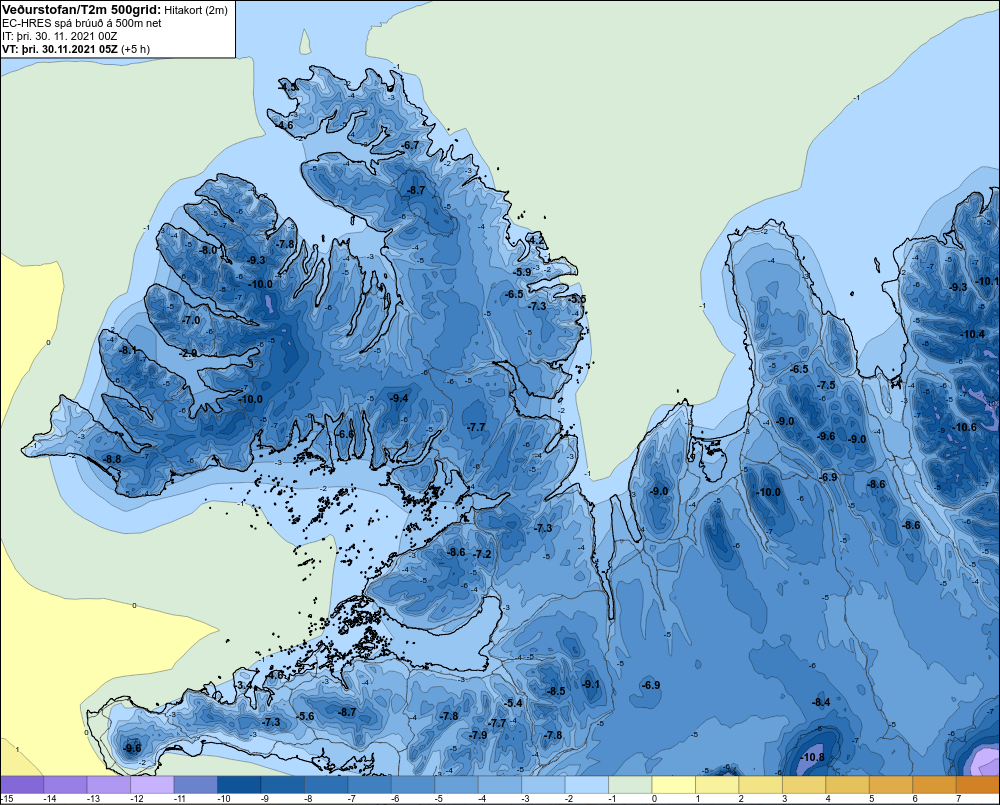Click the legend swatch between 6 and 7

[934, 785]
